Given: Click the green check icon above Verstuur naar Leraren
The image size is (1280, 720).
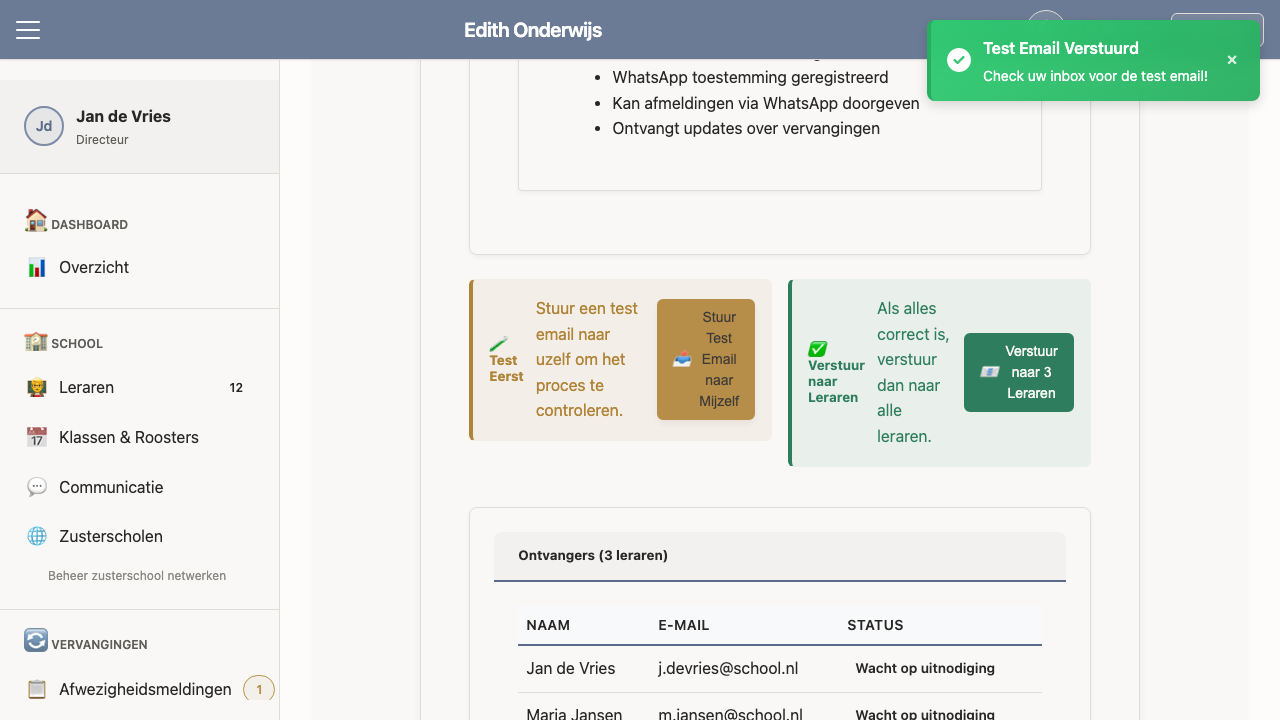Looking at the screenshot, I should pyautogui.click(x=818, y=349).
